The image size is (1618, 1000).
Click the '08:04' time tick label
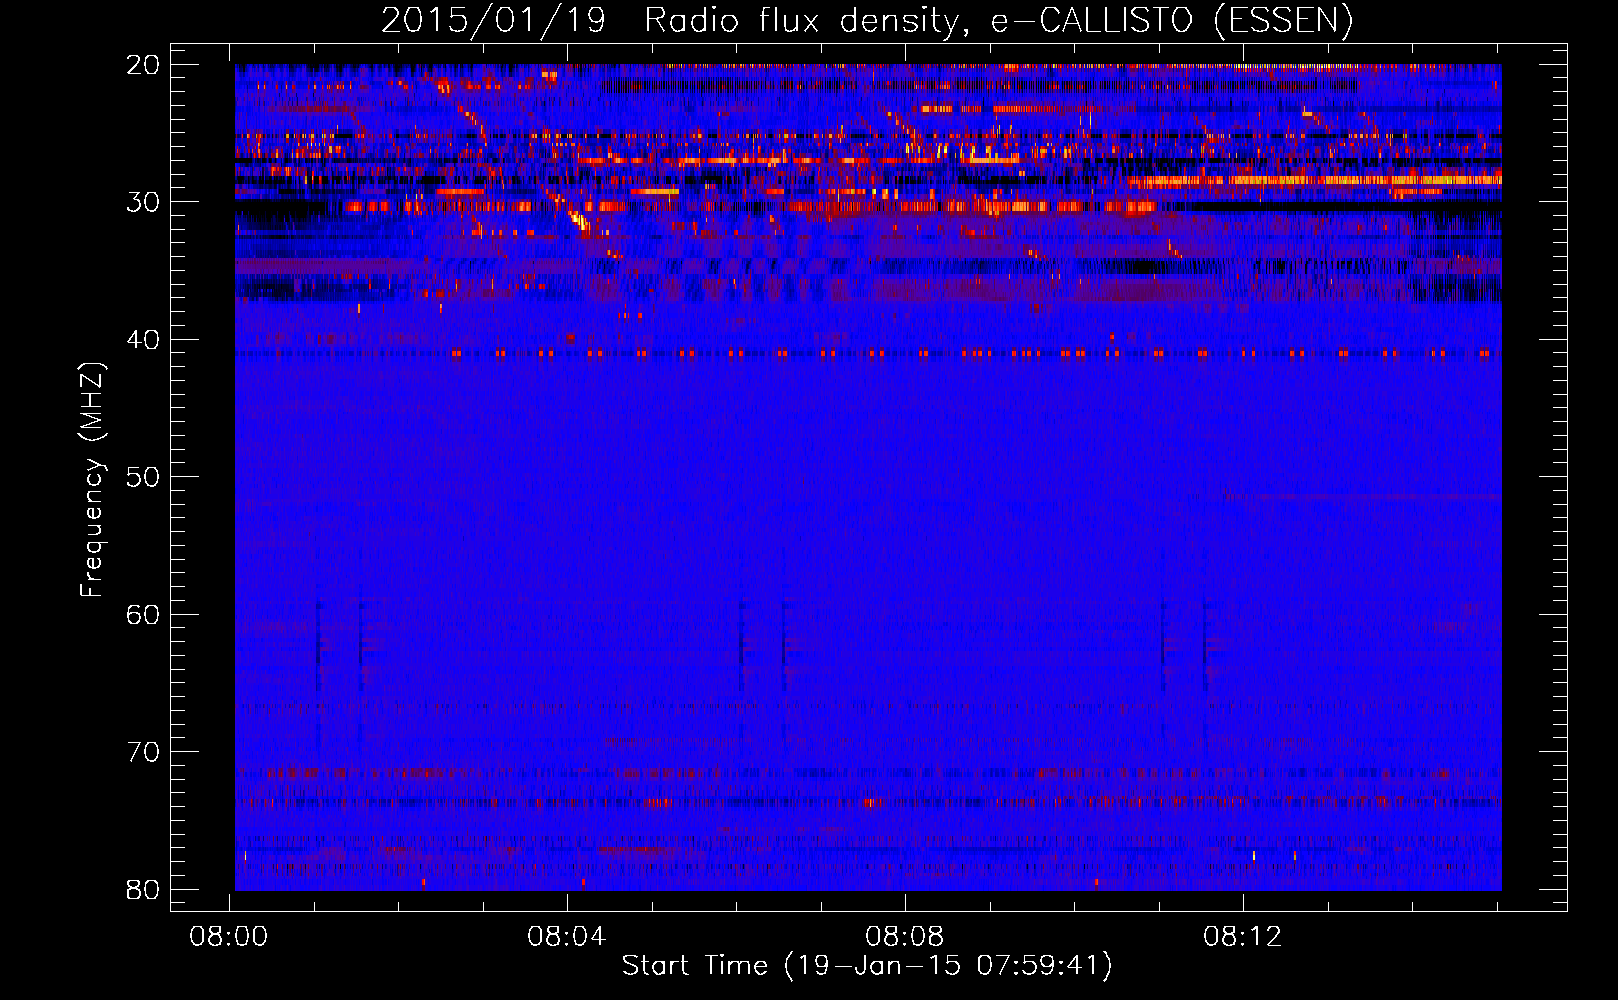click(x=567, y=937)
